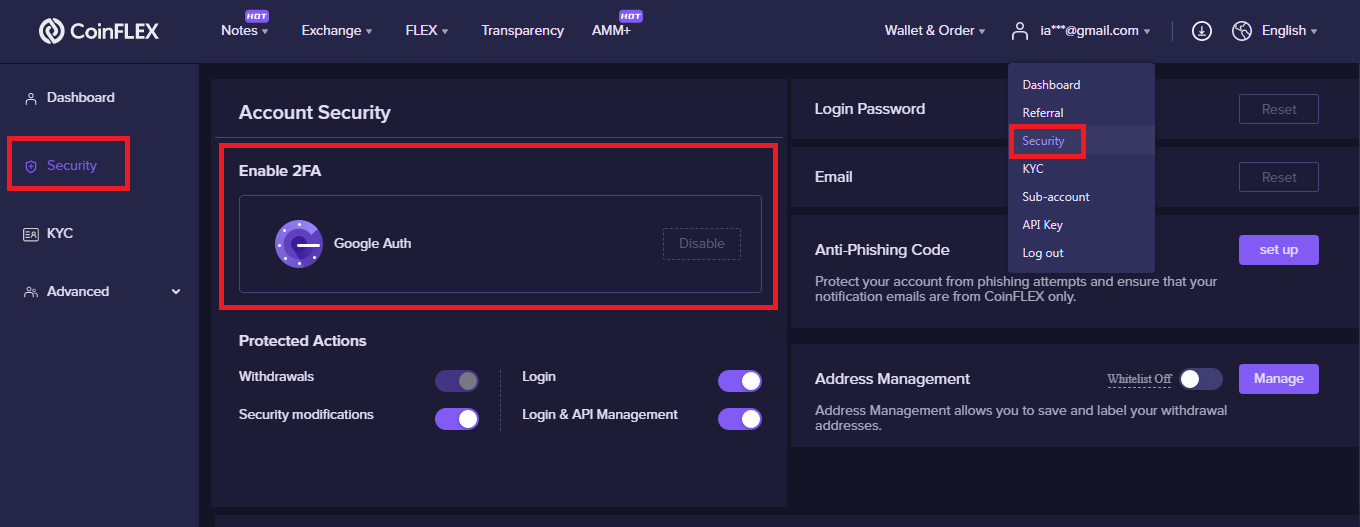Click the Dashboard person icon in the sidebar
1360x527 pixels.
click(x=30, y=98)
